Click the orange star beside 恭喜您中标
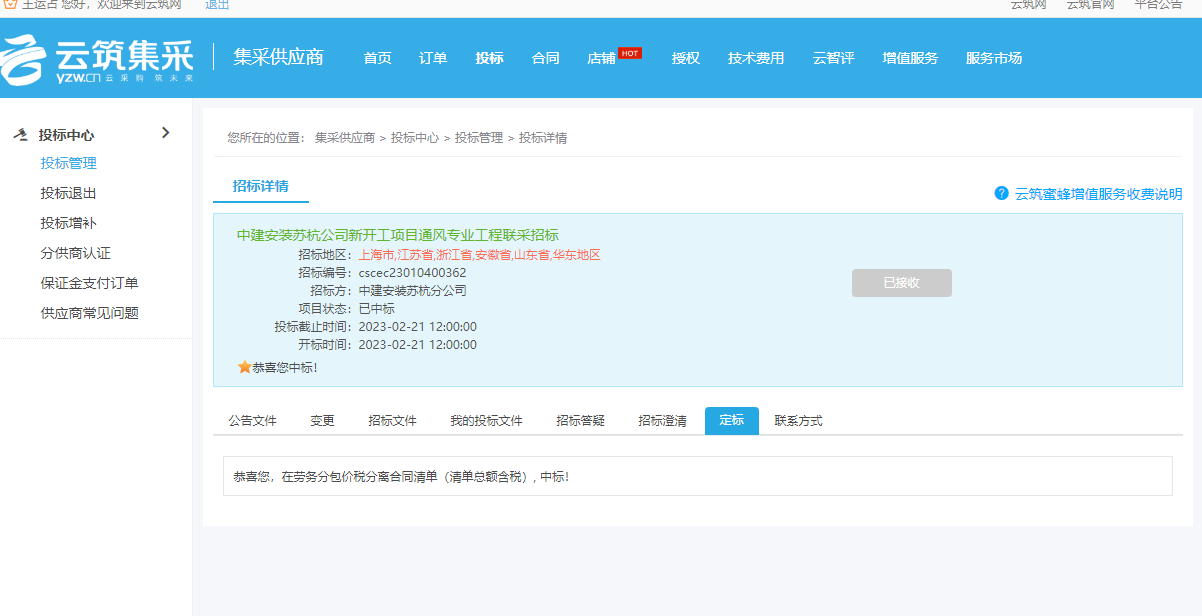This screenshot has height=616, width=1202. click(244, 367)
